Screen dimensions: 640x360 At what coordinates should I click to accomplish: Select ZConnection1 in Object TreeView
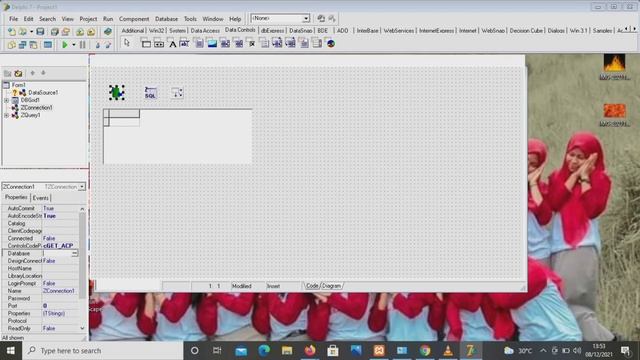36,108
